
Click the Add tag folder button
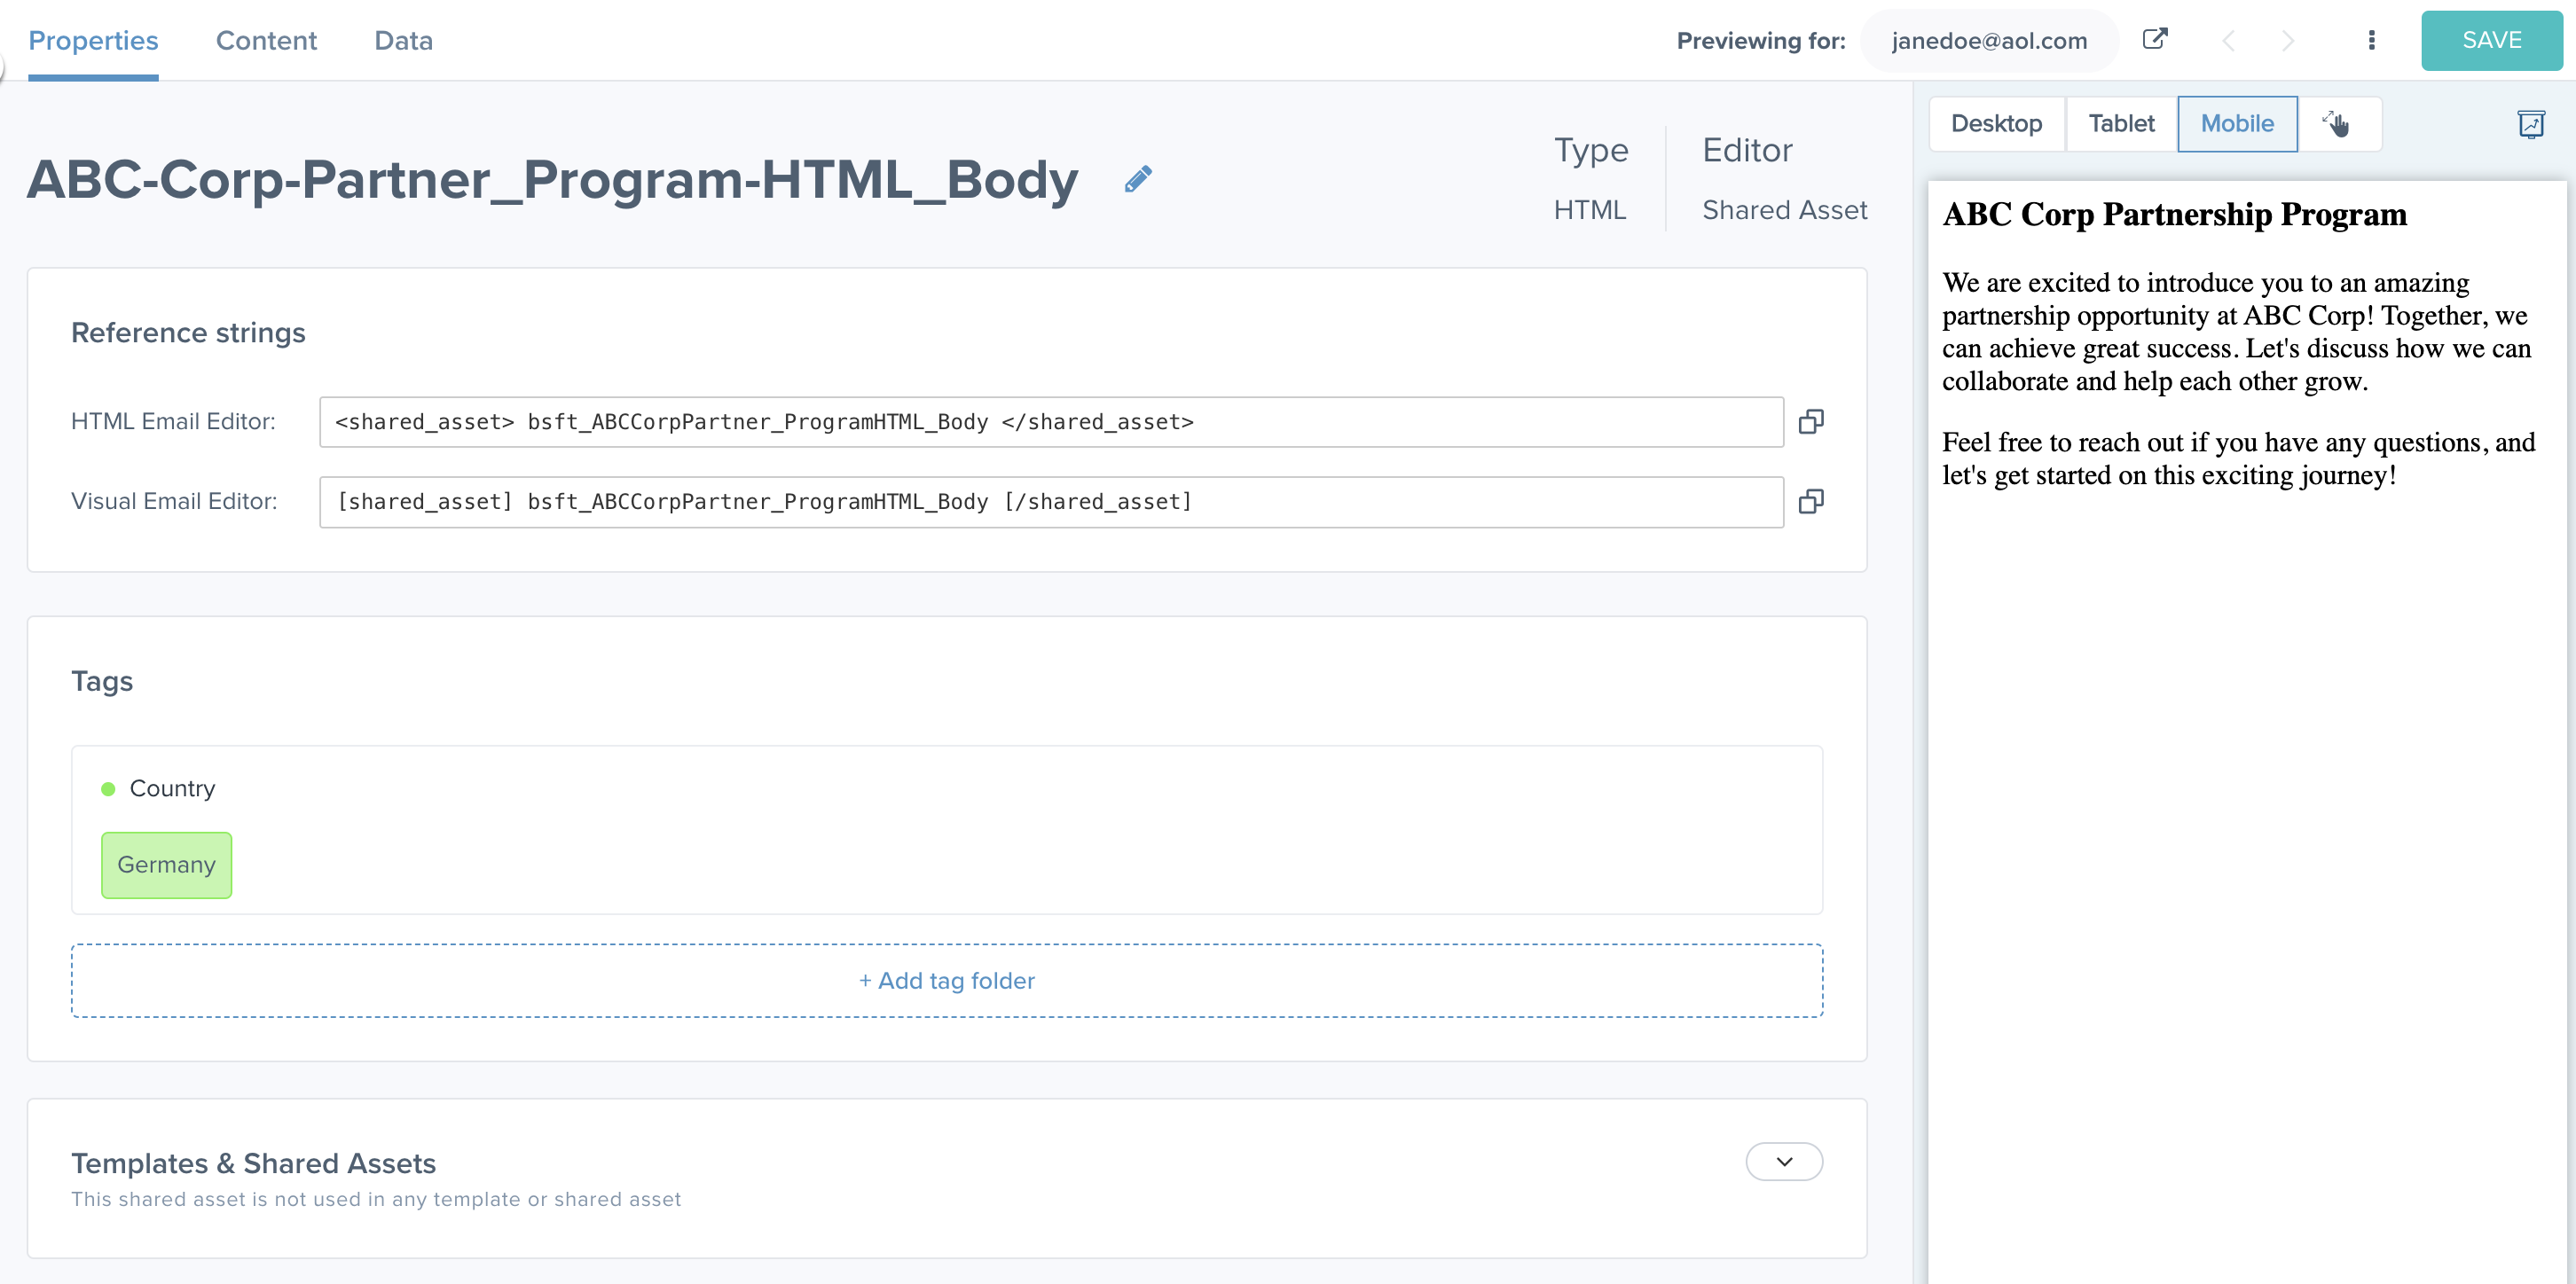point(946,980)
